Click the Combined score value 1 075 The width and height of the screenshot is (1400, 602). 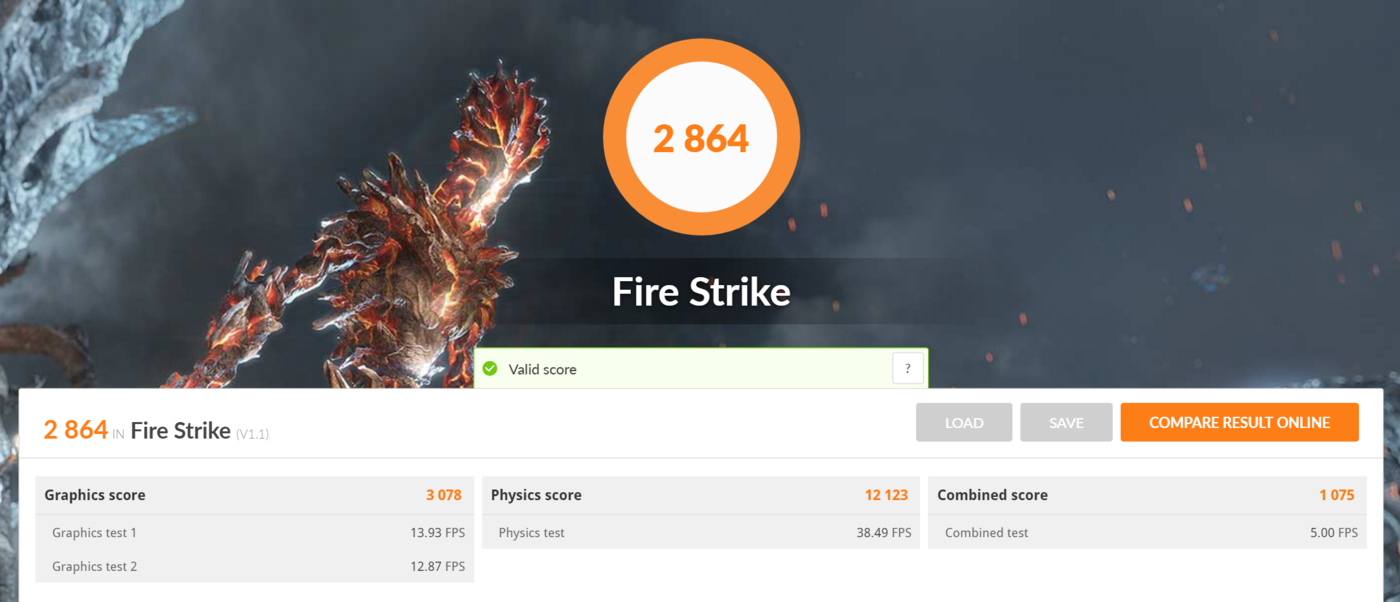coord(1336,495)
